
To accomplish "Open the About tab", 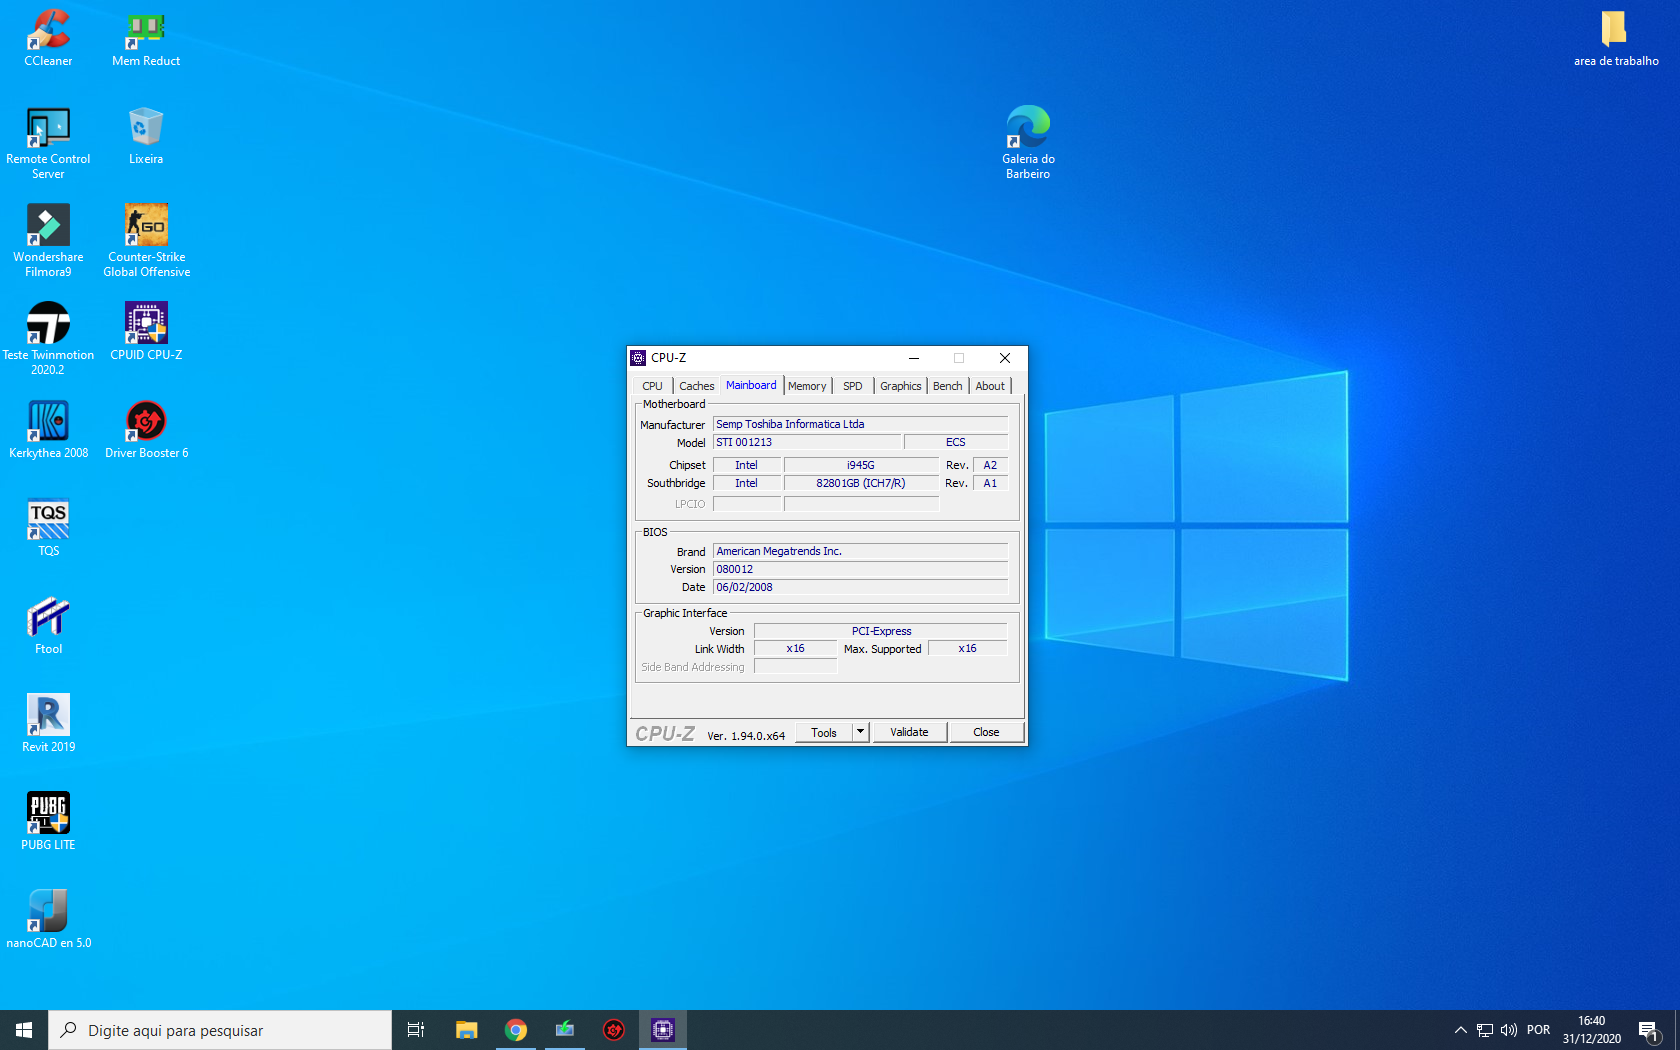I will pos(990,386).
